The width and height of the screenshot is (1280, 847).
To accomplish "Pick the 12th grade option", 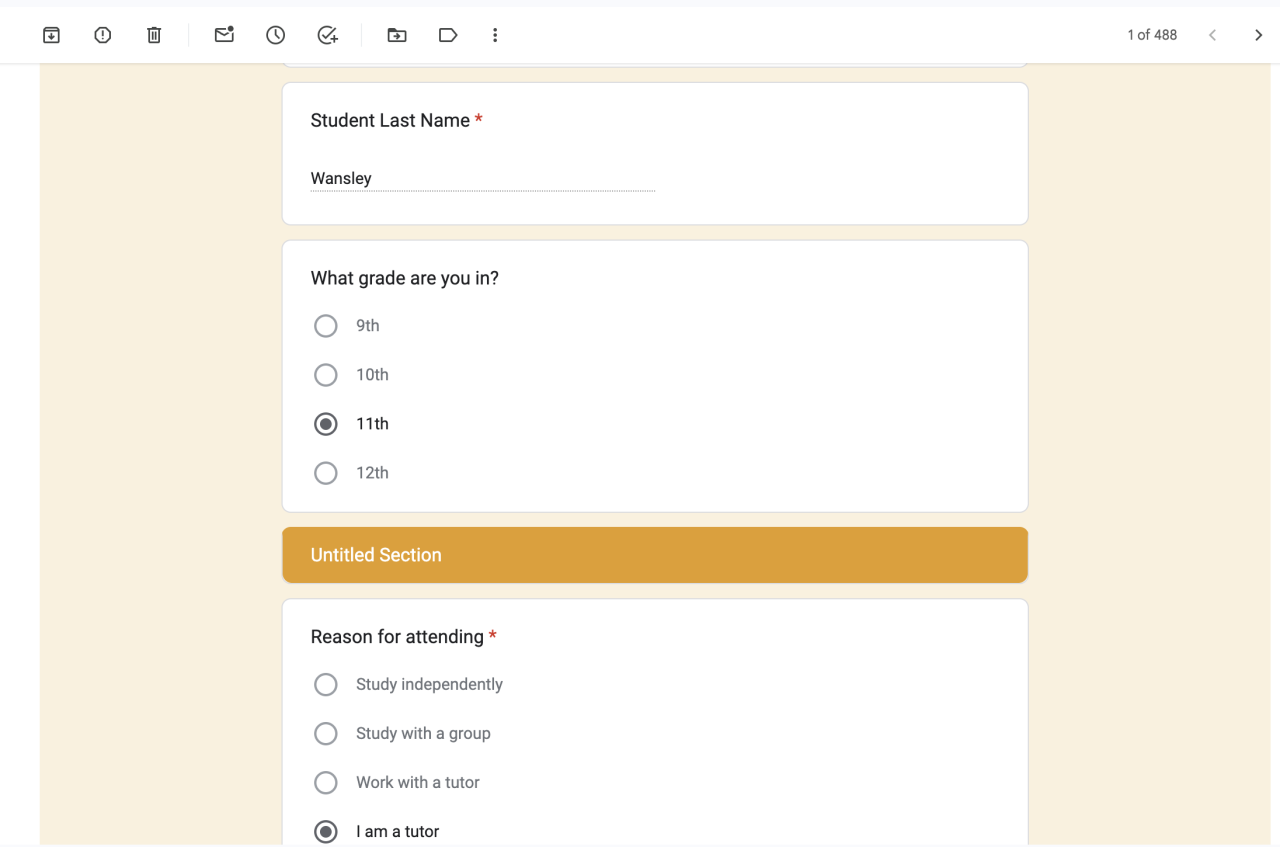I will (x=326, y=473).
